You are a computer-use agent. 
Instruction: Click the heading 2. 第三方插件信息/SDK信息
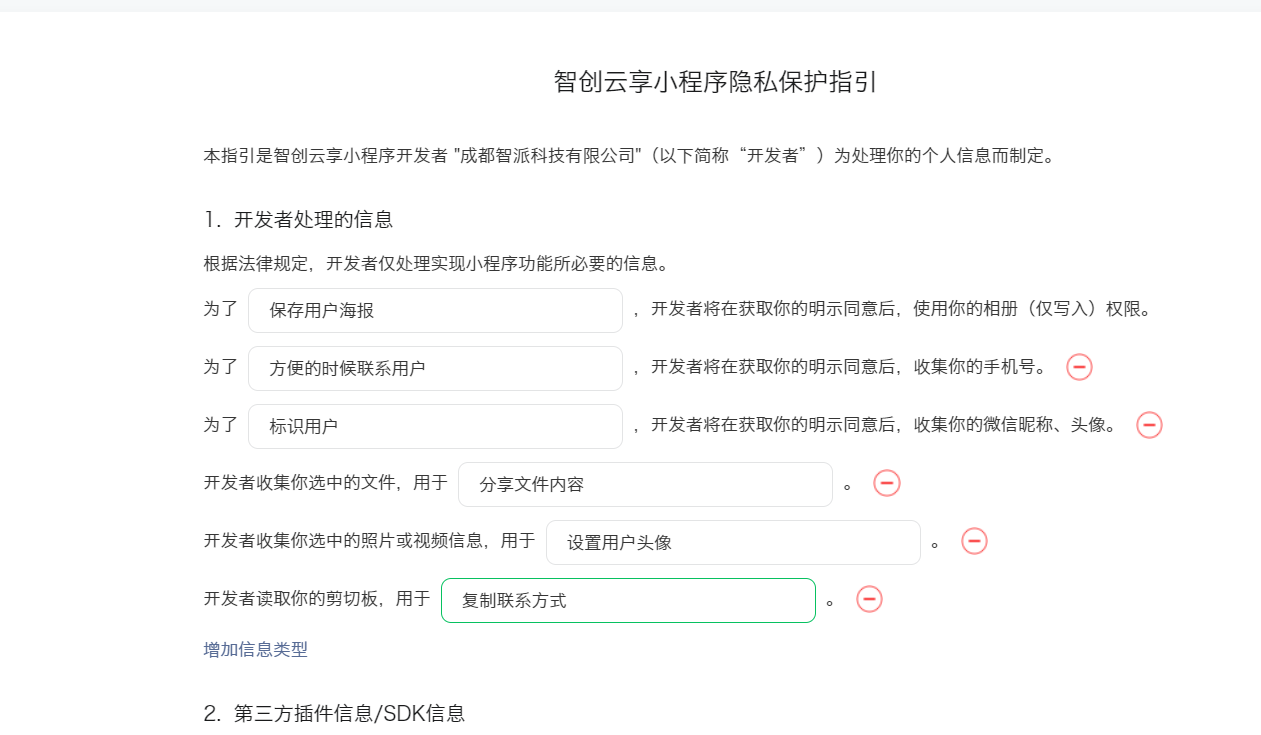pos(335,713)
